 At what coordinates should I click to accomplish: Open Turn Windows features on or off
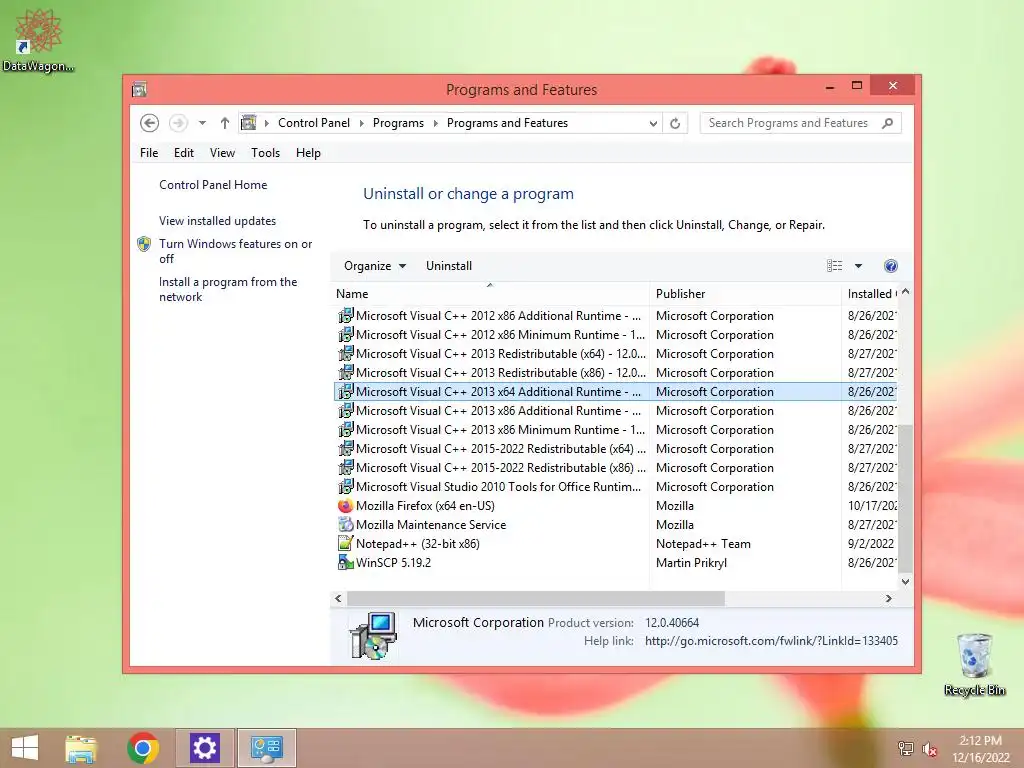pos(235,251)
